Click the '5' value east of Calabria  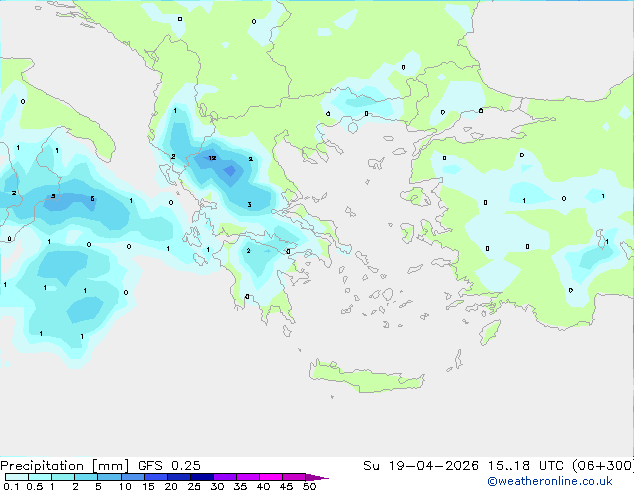(x=92, y=199)
